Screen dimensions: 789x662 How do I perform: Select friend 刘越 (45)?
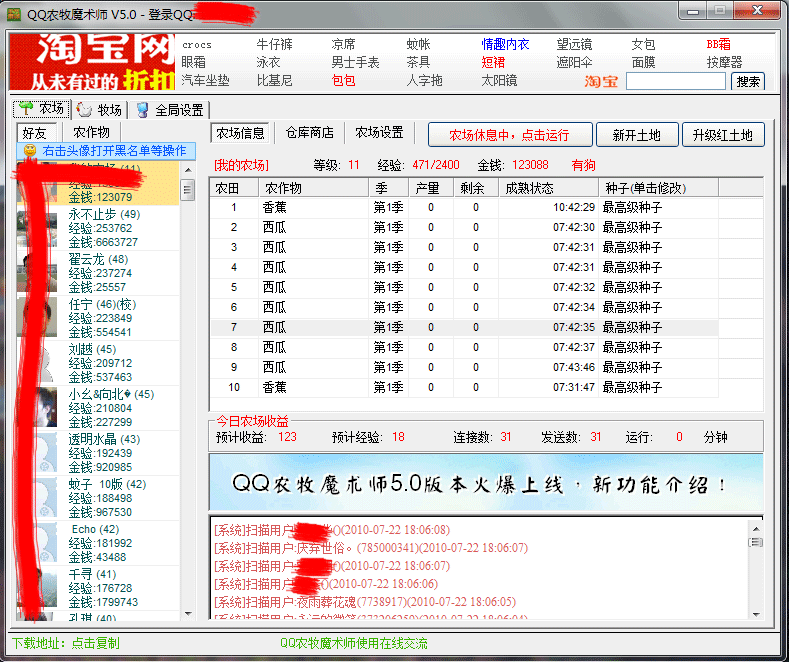98,363
